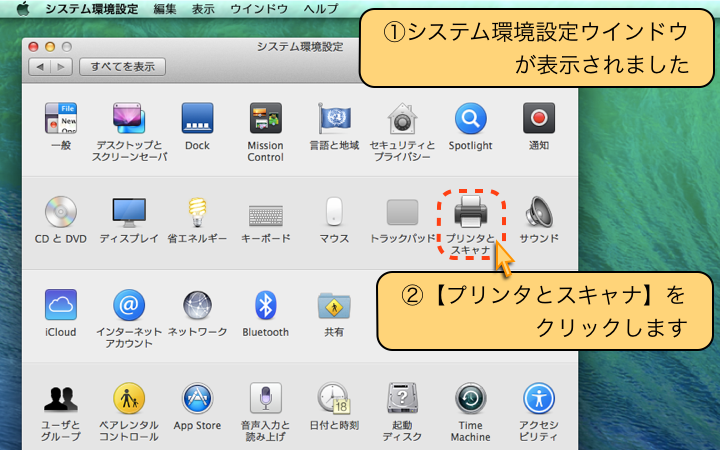This screenshot has width=720, height=450.
Task: Open セキュリティとプライバシー preferences
Action: point(402,118)
